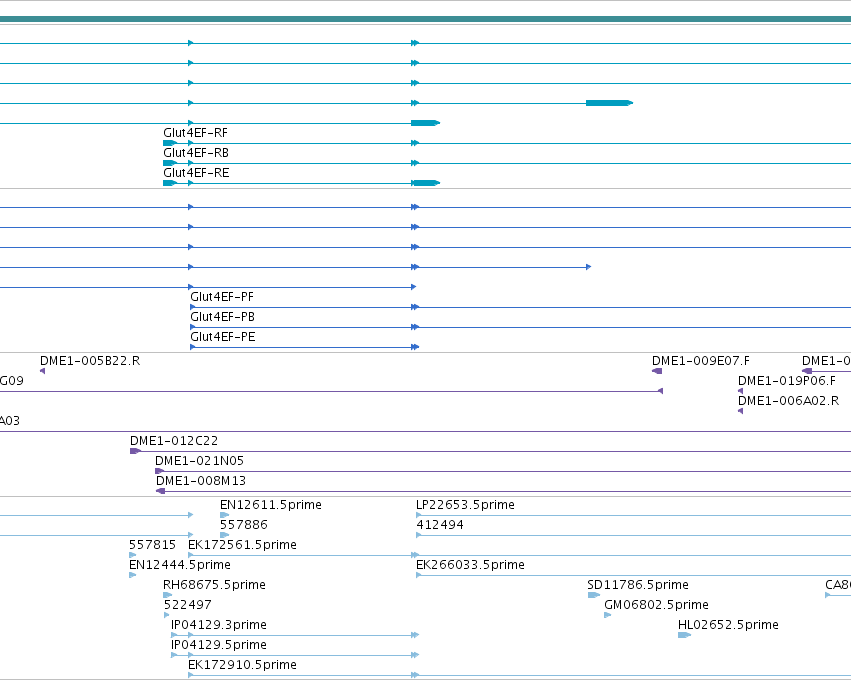Select the EK172561.5prime EST label
The height and width of the screenshot is (680, 851).
242,545
